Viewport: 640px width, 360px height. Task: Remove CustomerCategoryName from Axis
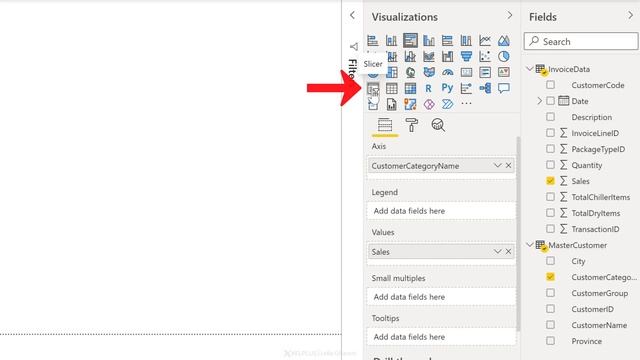tap(508, 165)
